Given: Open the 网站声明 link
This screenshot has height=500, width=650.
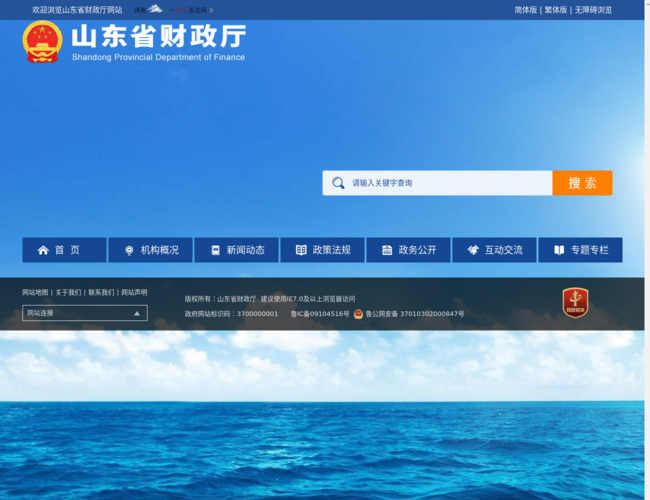Looking at the screenshot, I should pyautogui.click(x=134, y=293).
